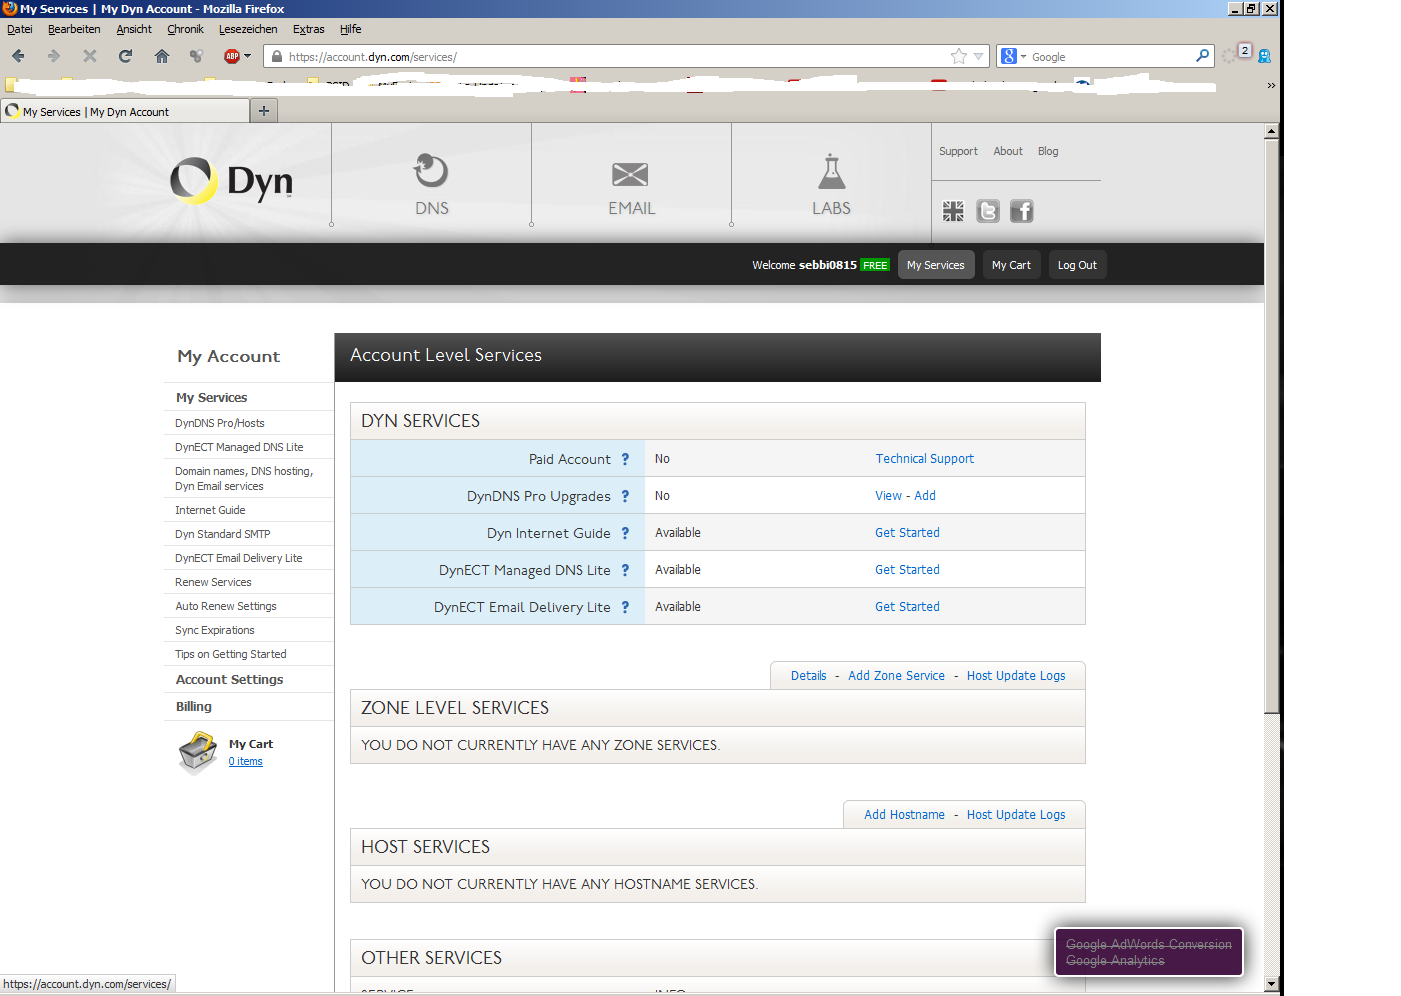
Task: Click the 0 items cart link
Action: pyautogui.click(x=245, y=761)
